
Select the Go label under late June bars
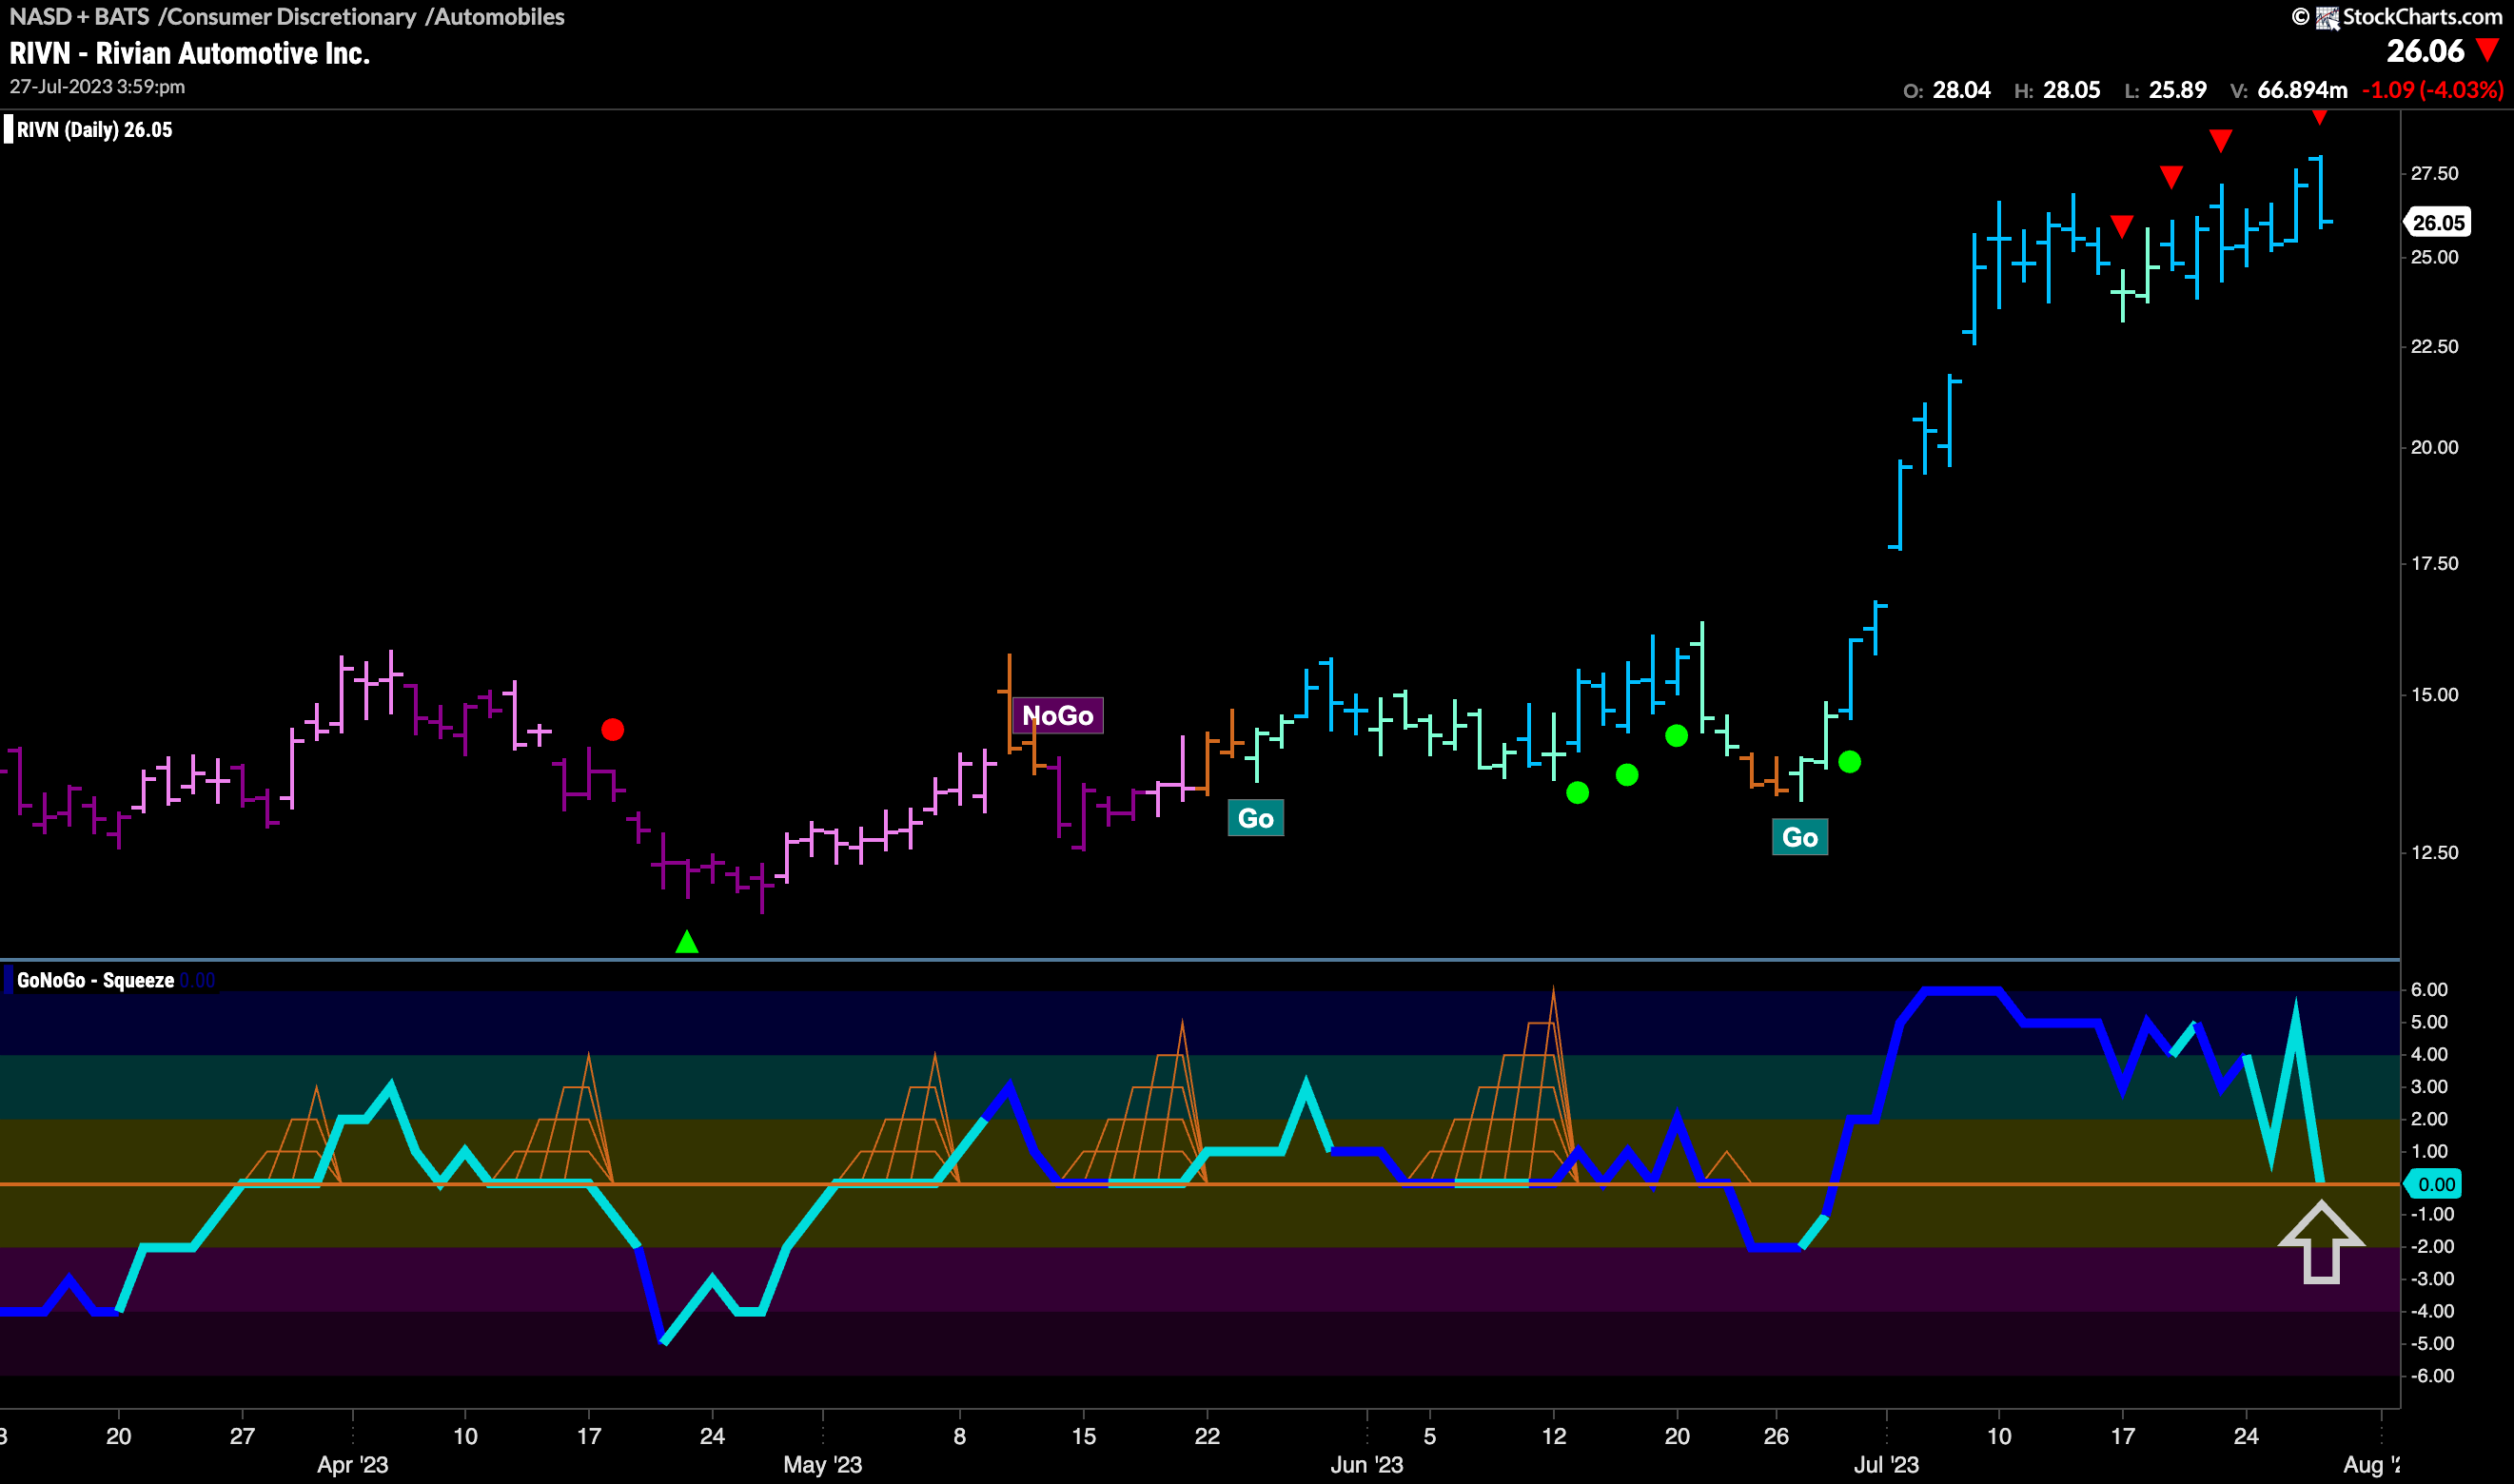coord(1800,837)
